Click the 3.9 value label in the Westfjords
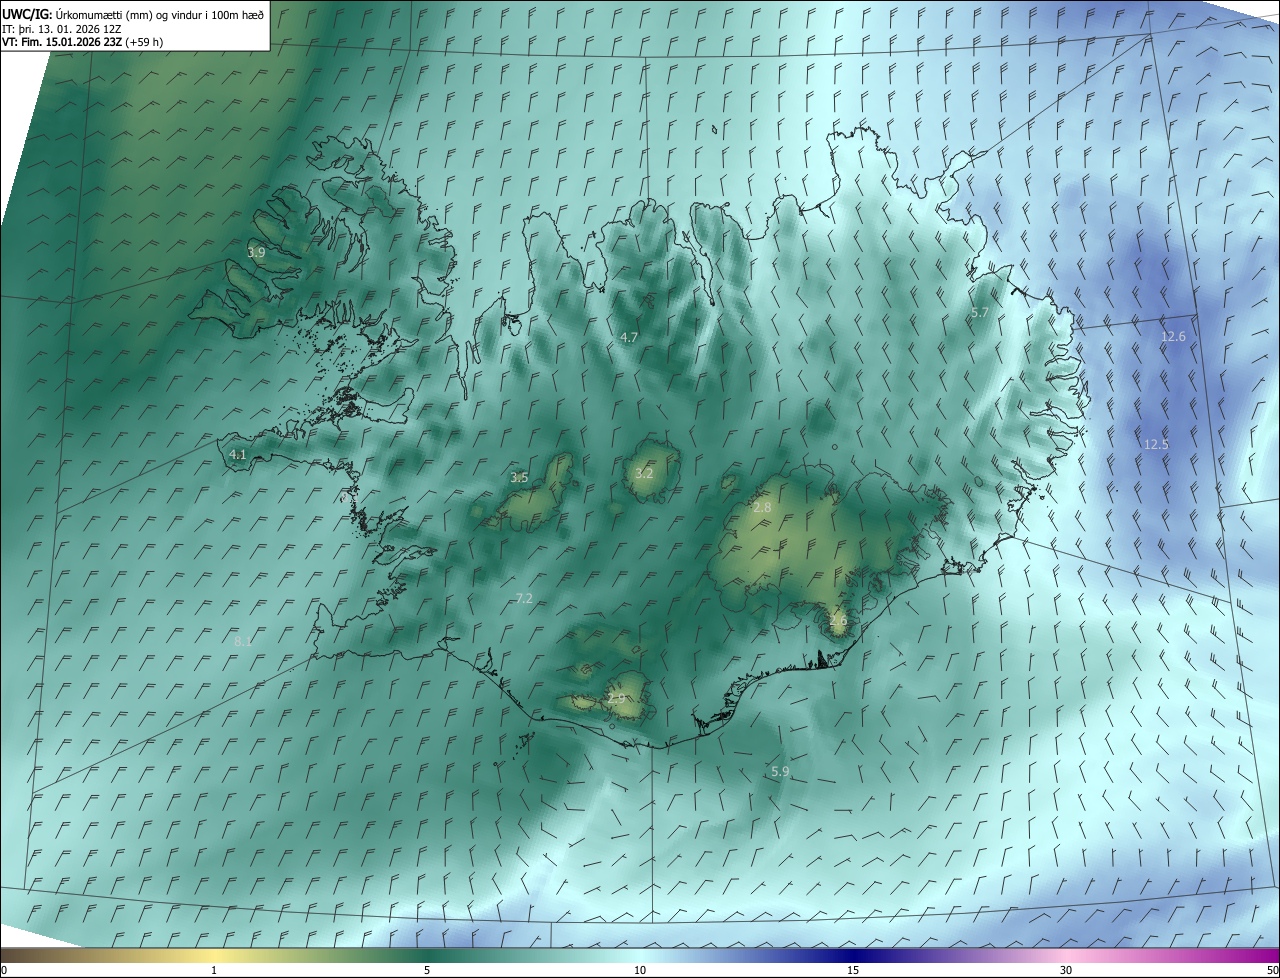 256,253
